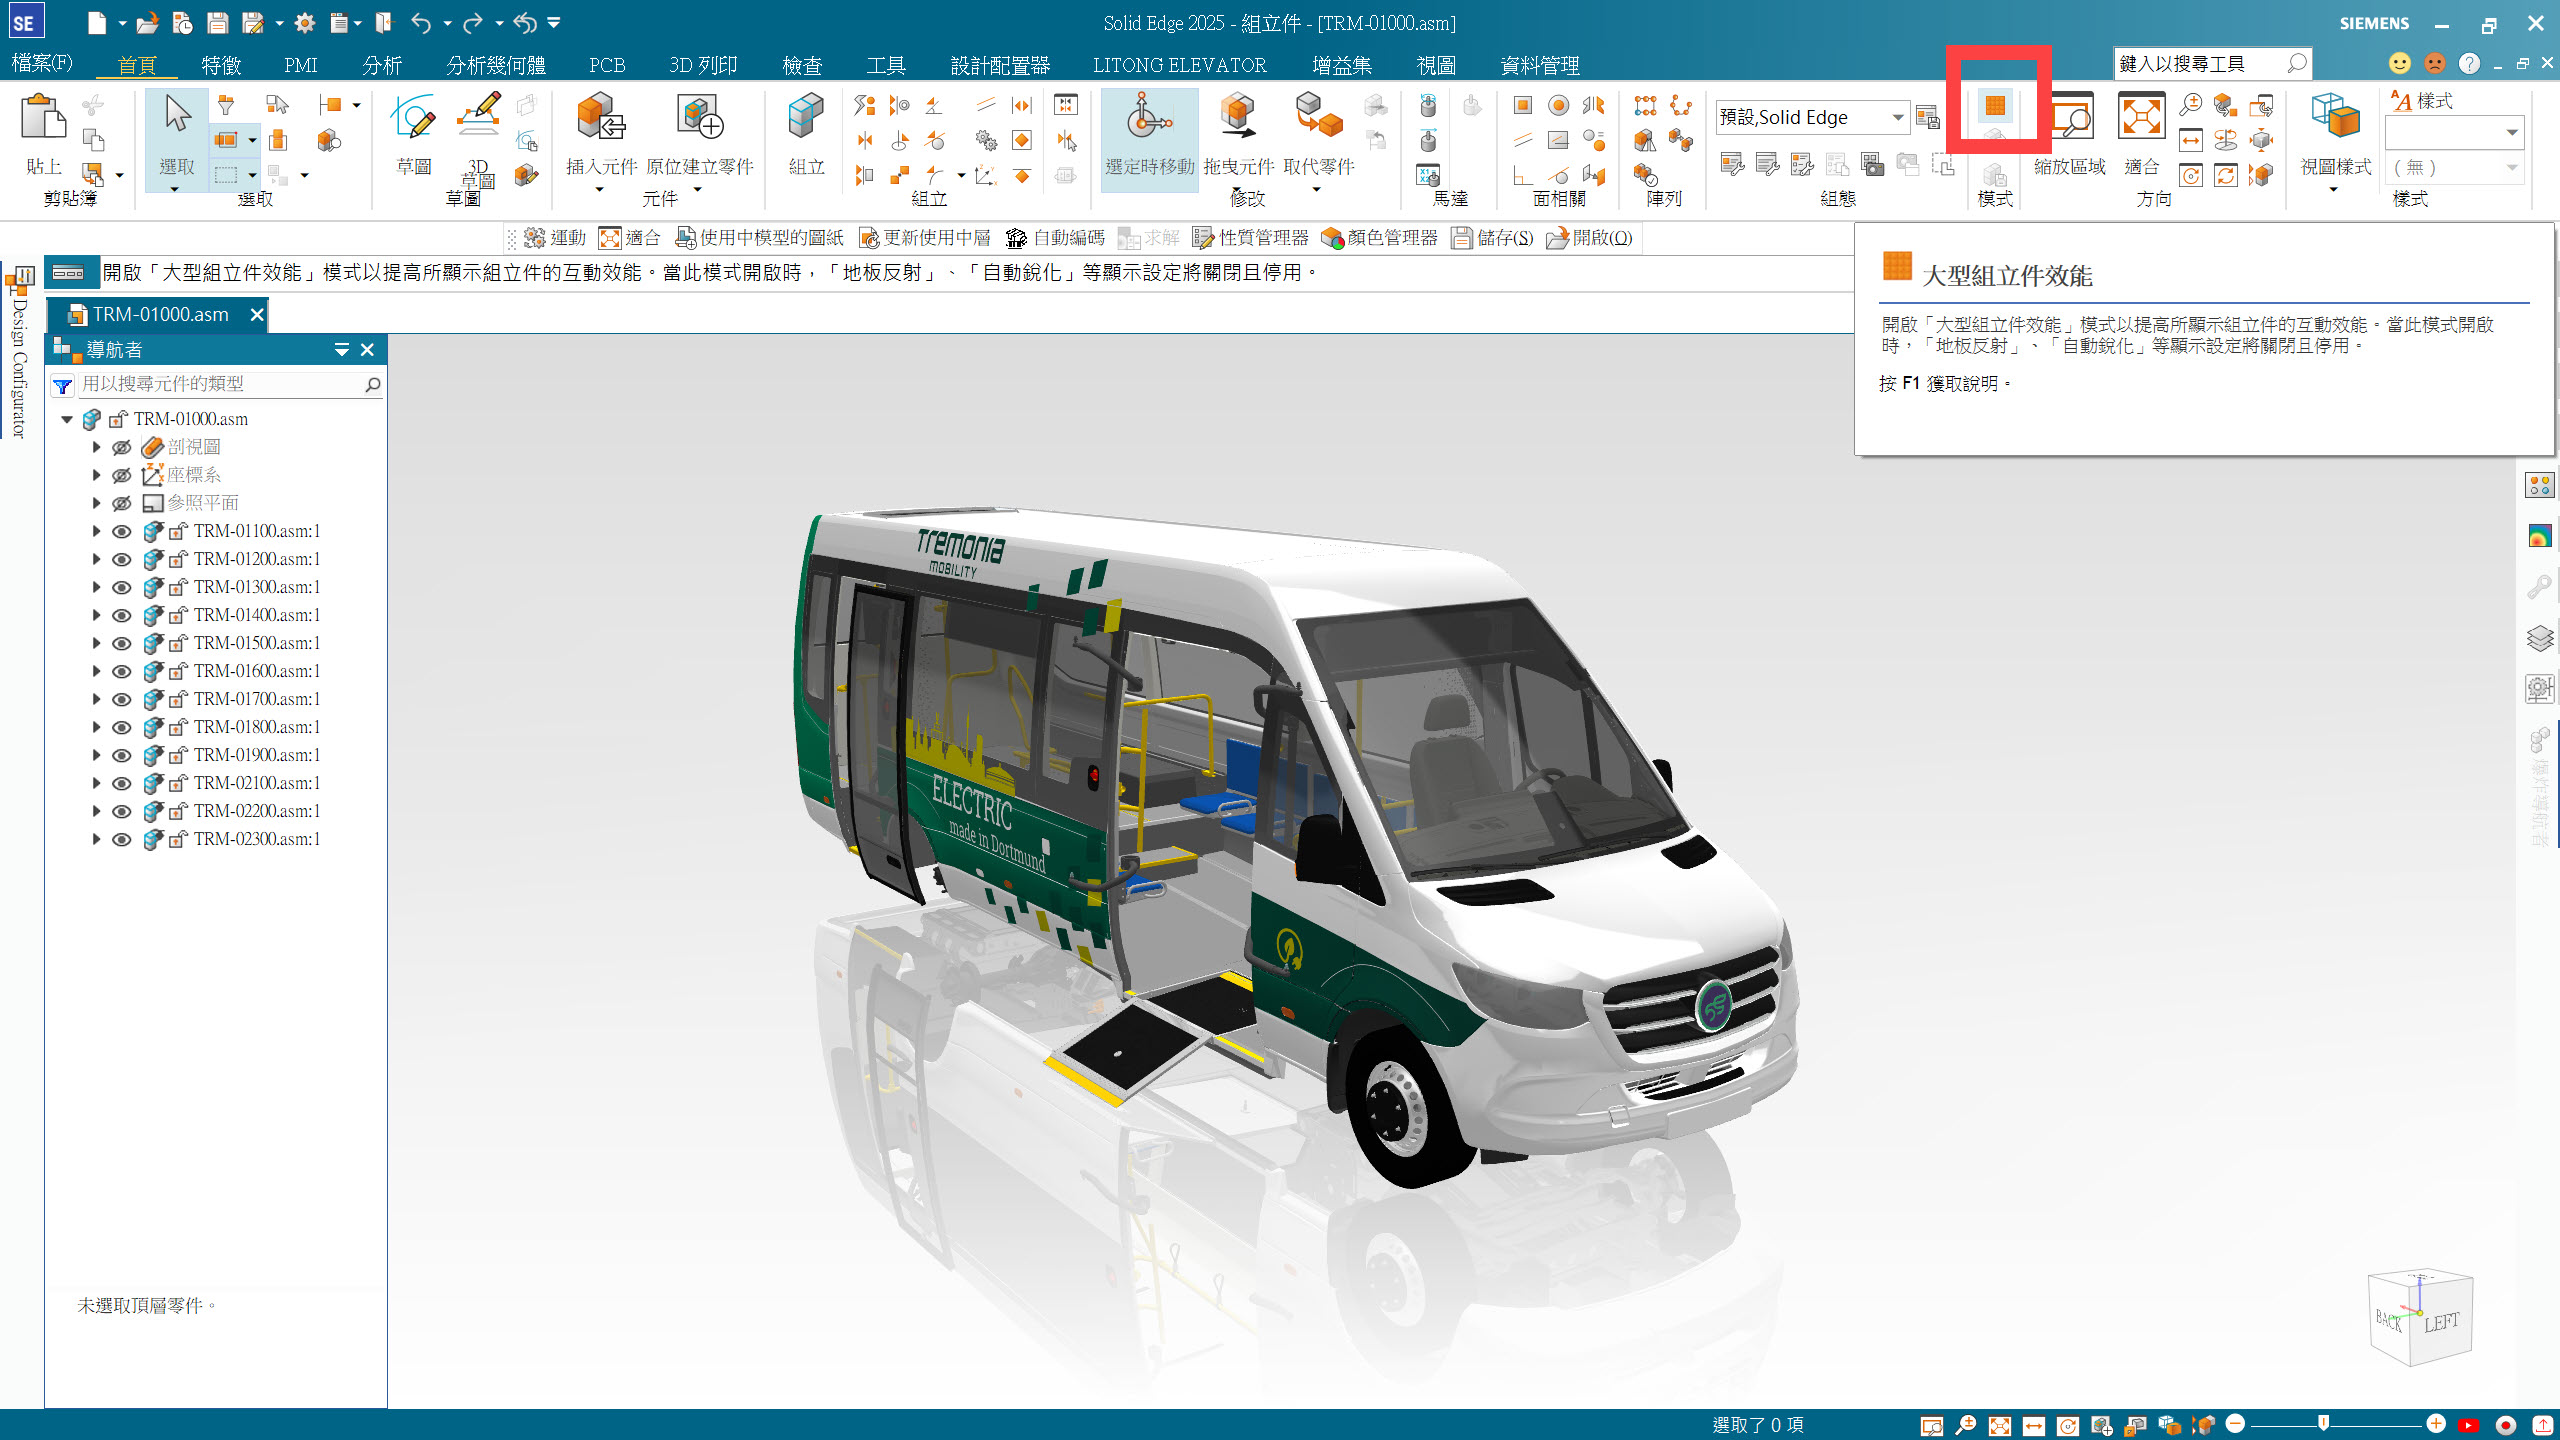
Task: Open the 3D Print (3D 列印) tab
Action: (703, 65)
